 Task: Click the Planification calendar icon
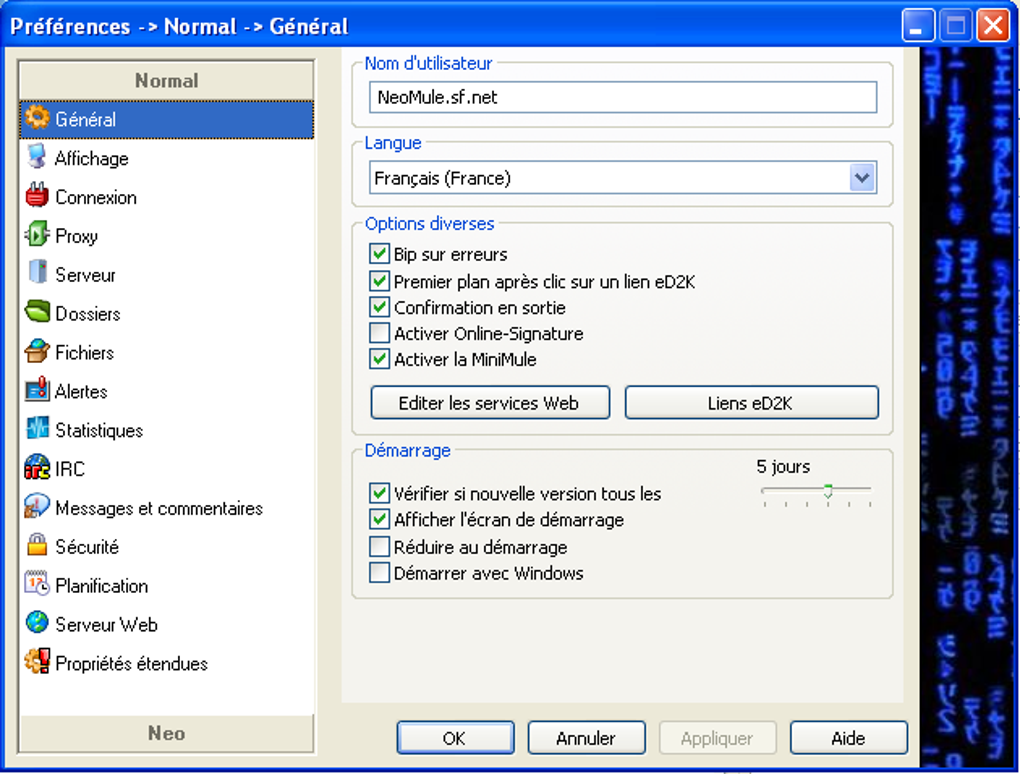click(37, 585)
